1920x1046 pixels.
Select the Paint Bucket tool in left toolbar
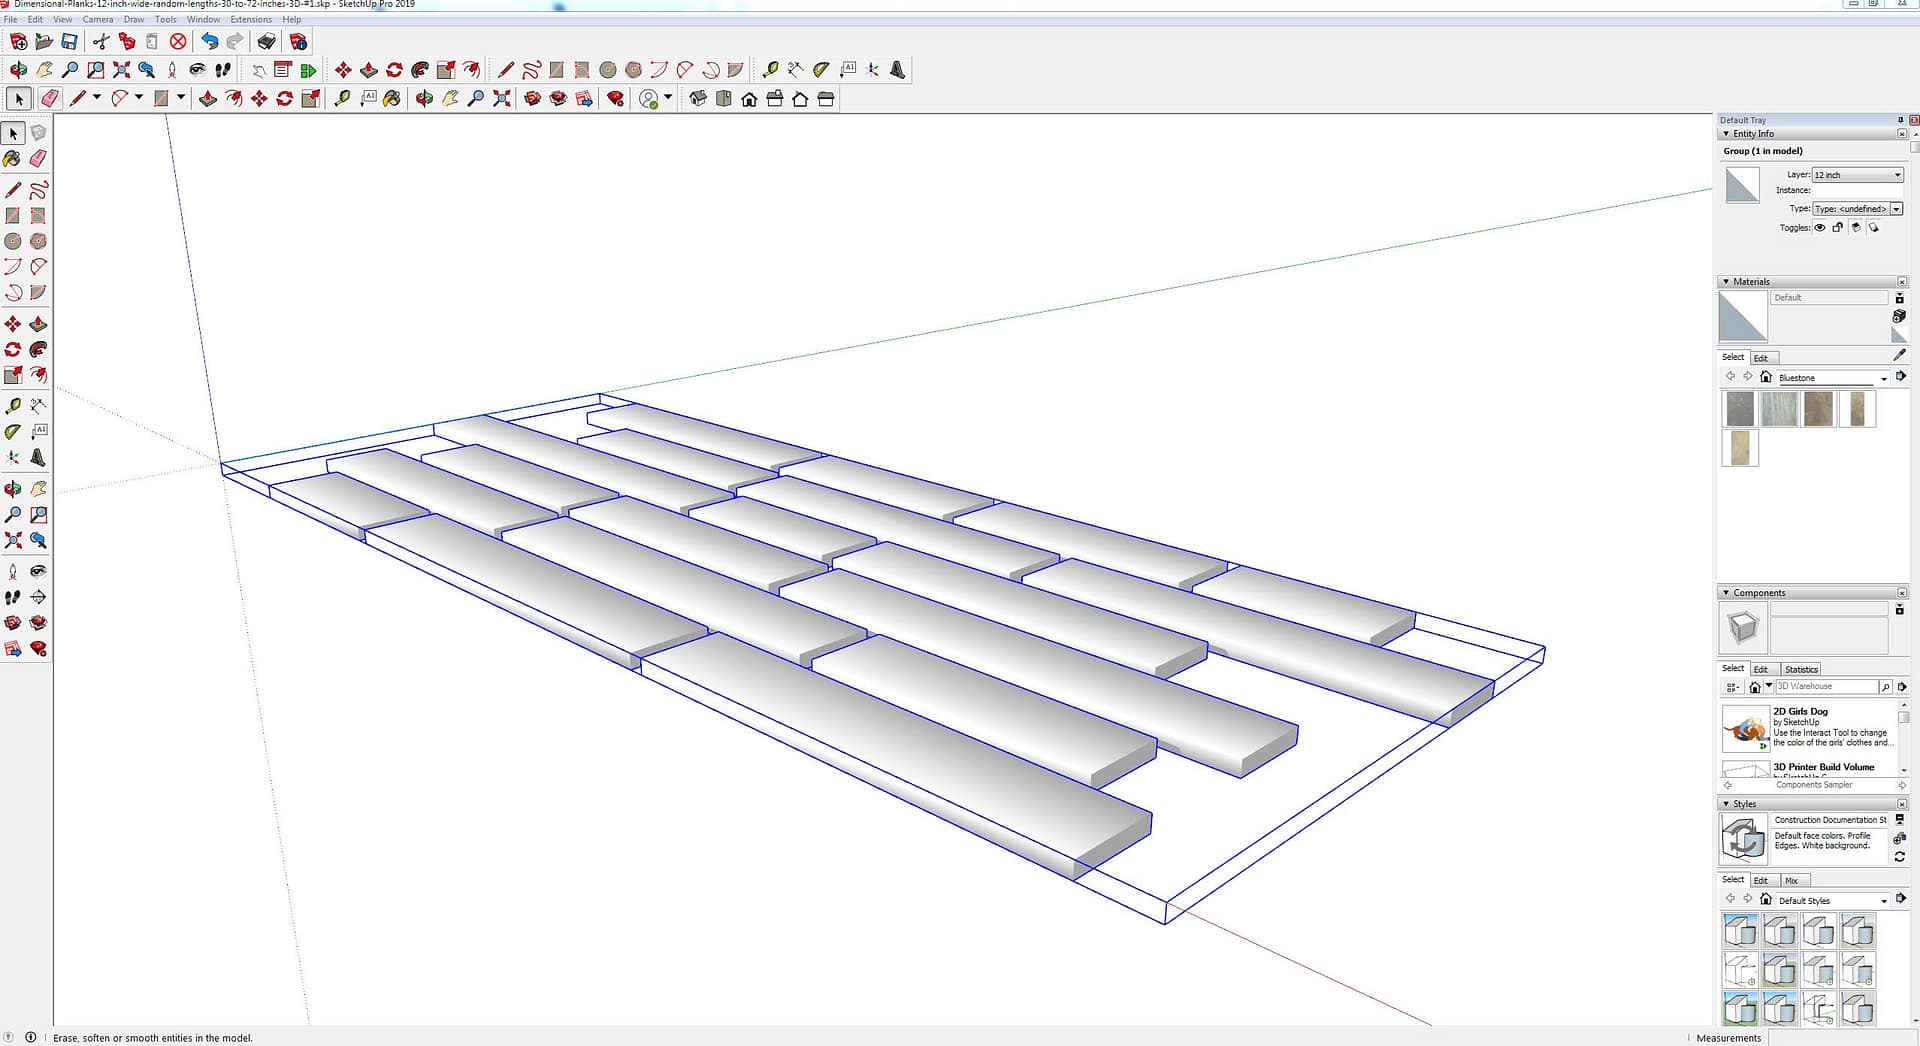coord(12,159)
